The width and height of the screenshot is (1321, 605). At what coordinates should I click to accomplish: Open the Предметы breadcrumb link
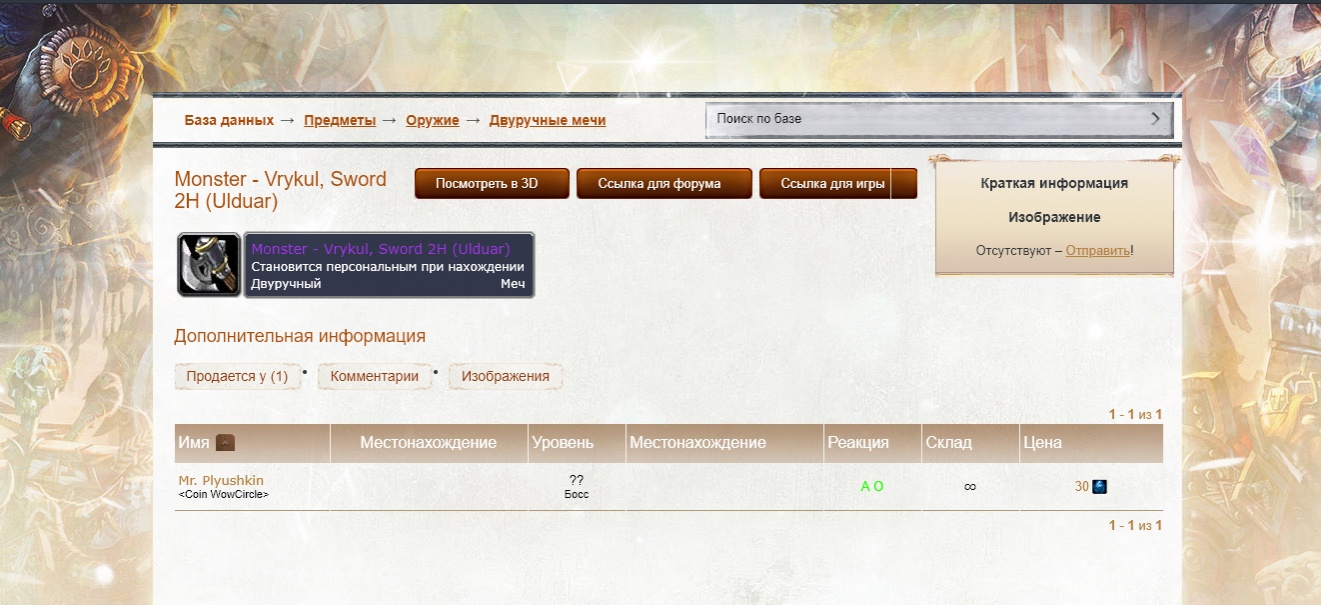pyautogui.click(x=340, y=120)
